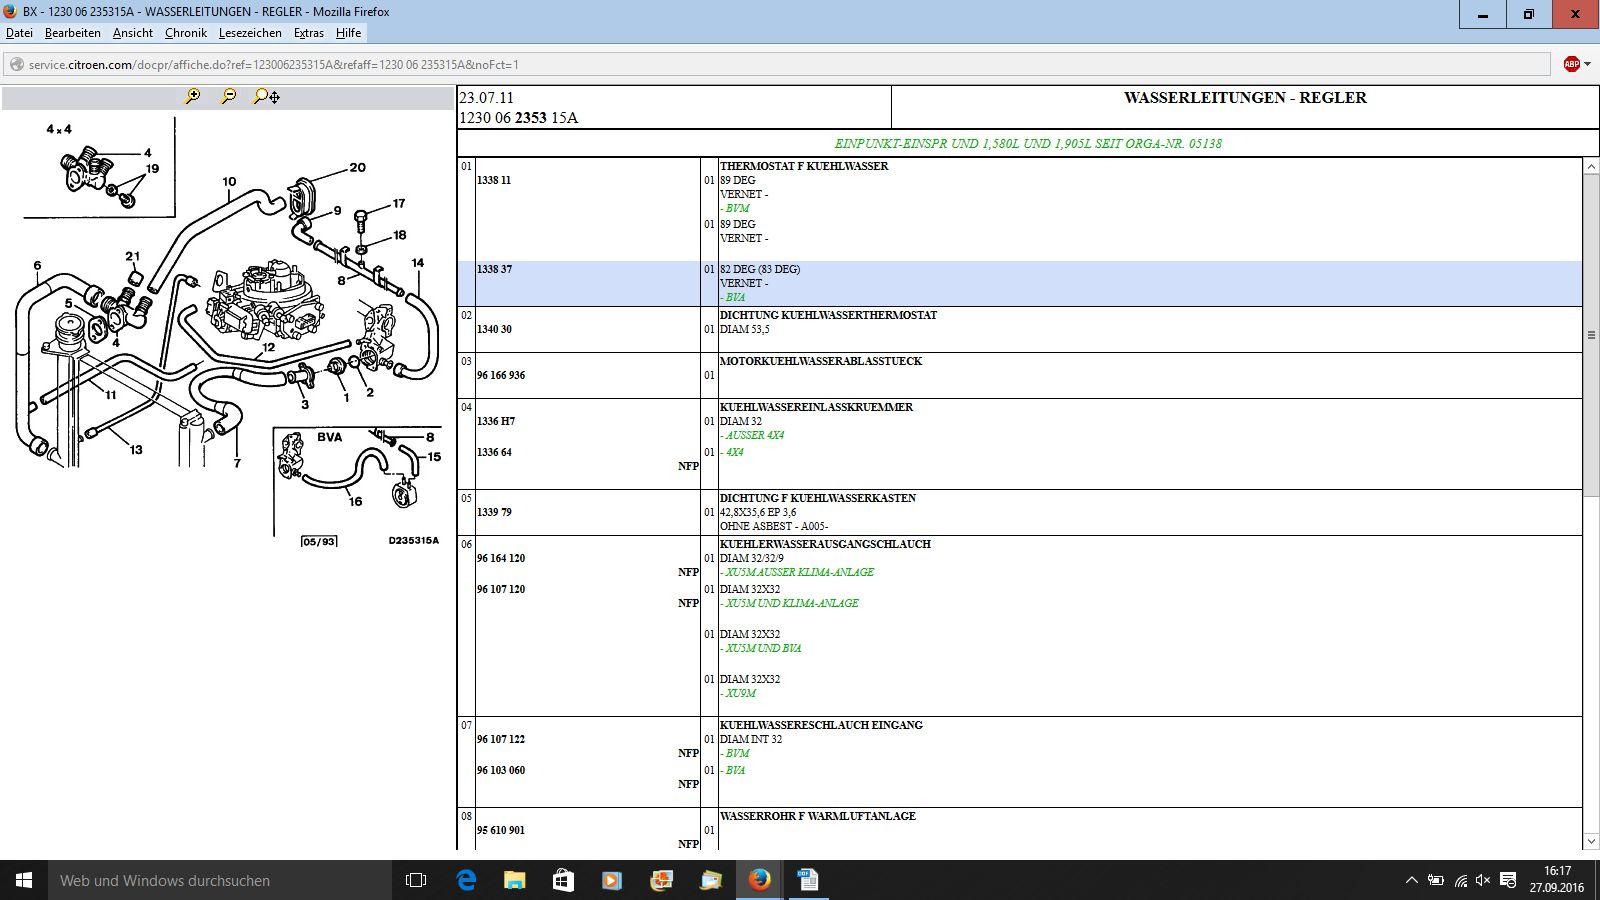Viewport: 1600px width, 900px height.
Task: Open the Extras menu
Action: click(x=309, y=33)
